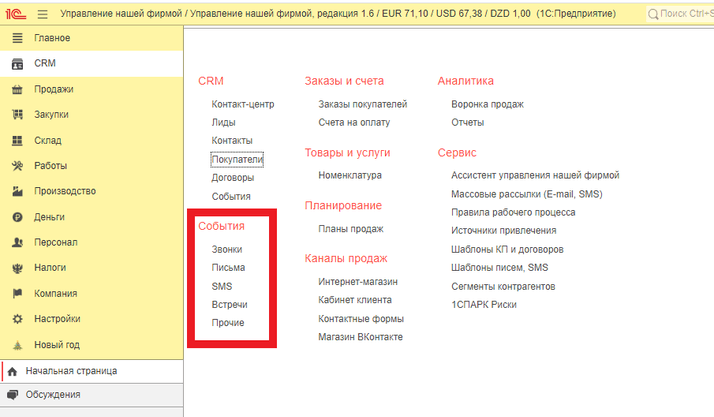Open Магазин ВКонтакте link

(x=360, y=337)
